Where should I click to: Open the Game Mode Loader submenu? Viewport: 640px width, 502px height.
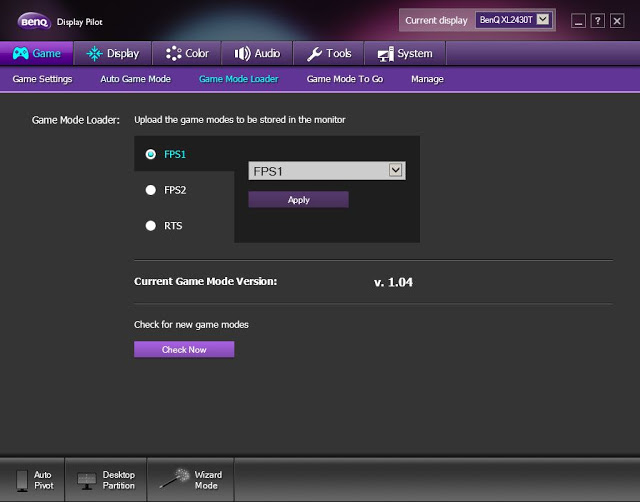click(x=239, y=79)
